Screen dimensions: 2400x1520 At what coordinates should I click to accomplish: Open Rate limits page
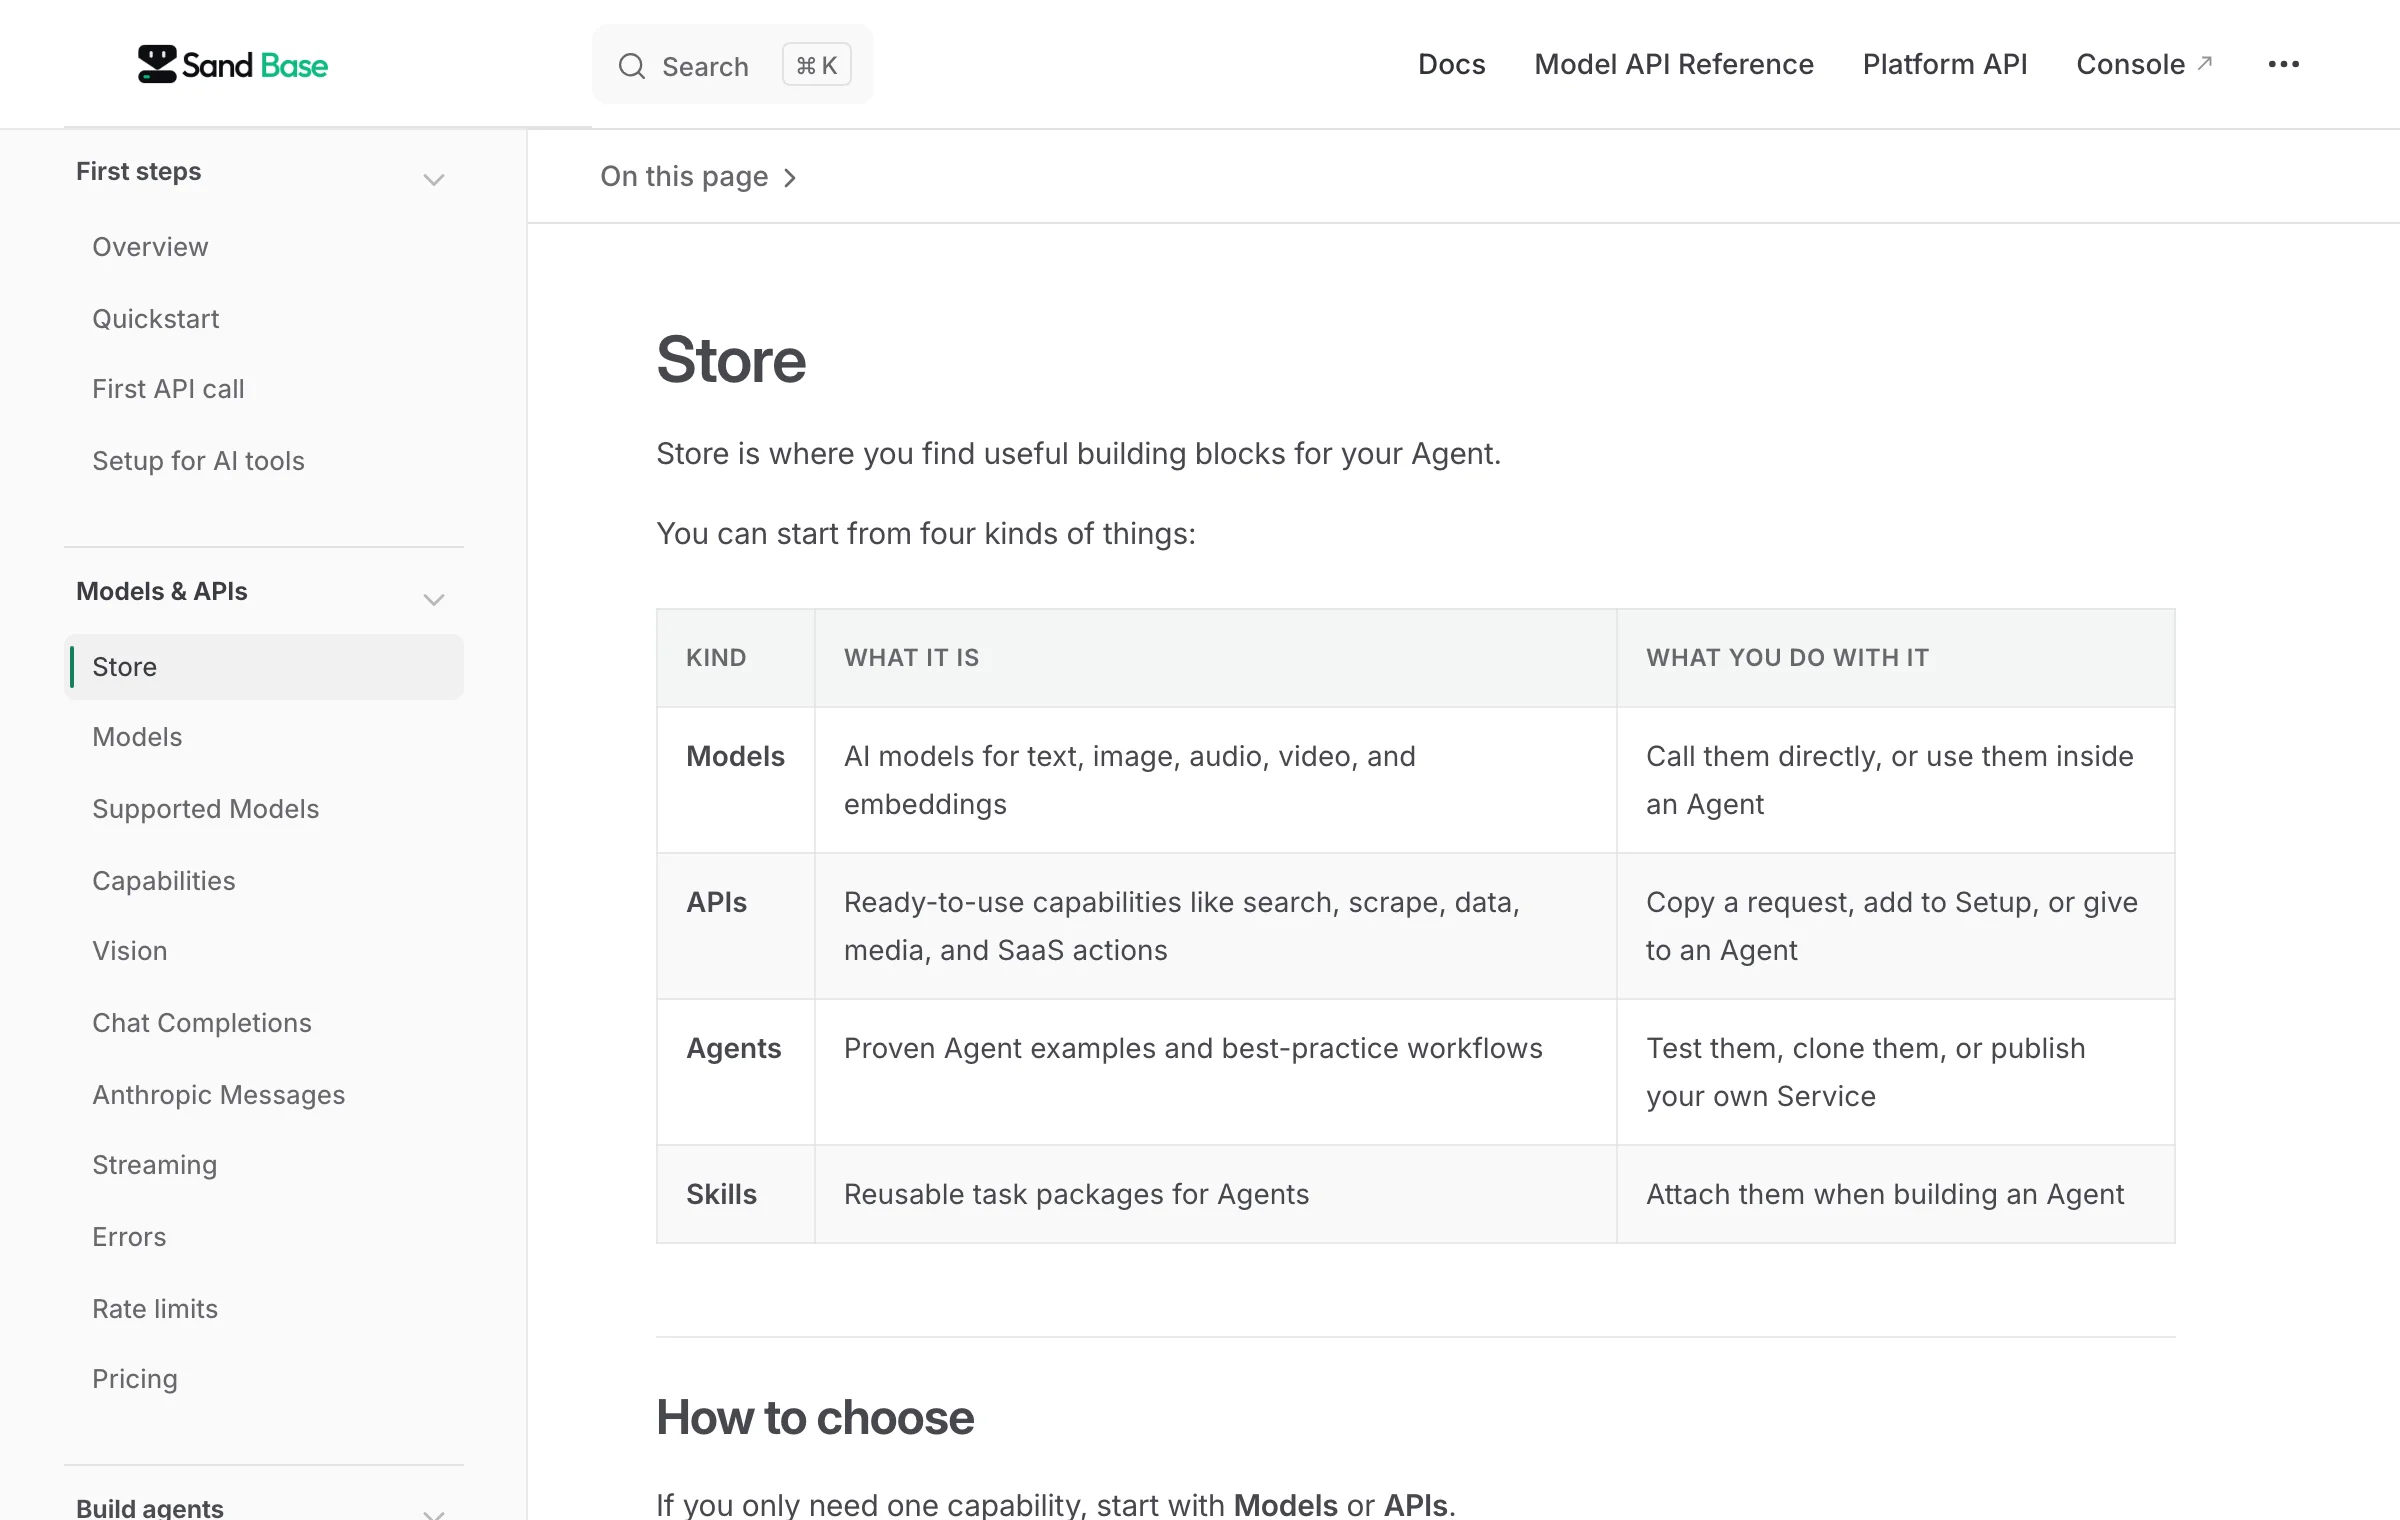pos(154,1308)
